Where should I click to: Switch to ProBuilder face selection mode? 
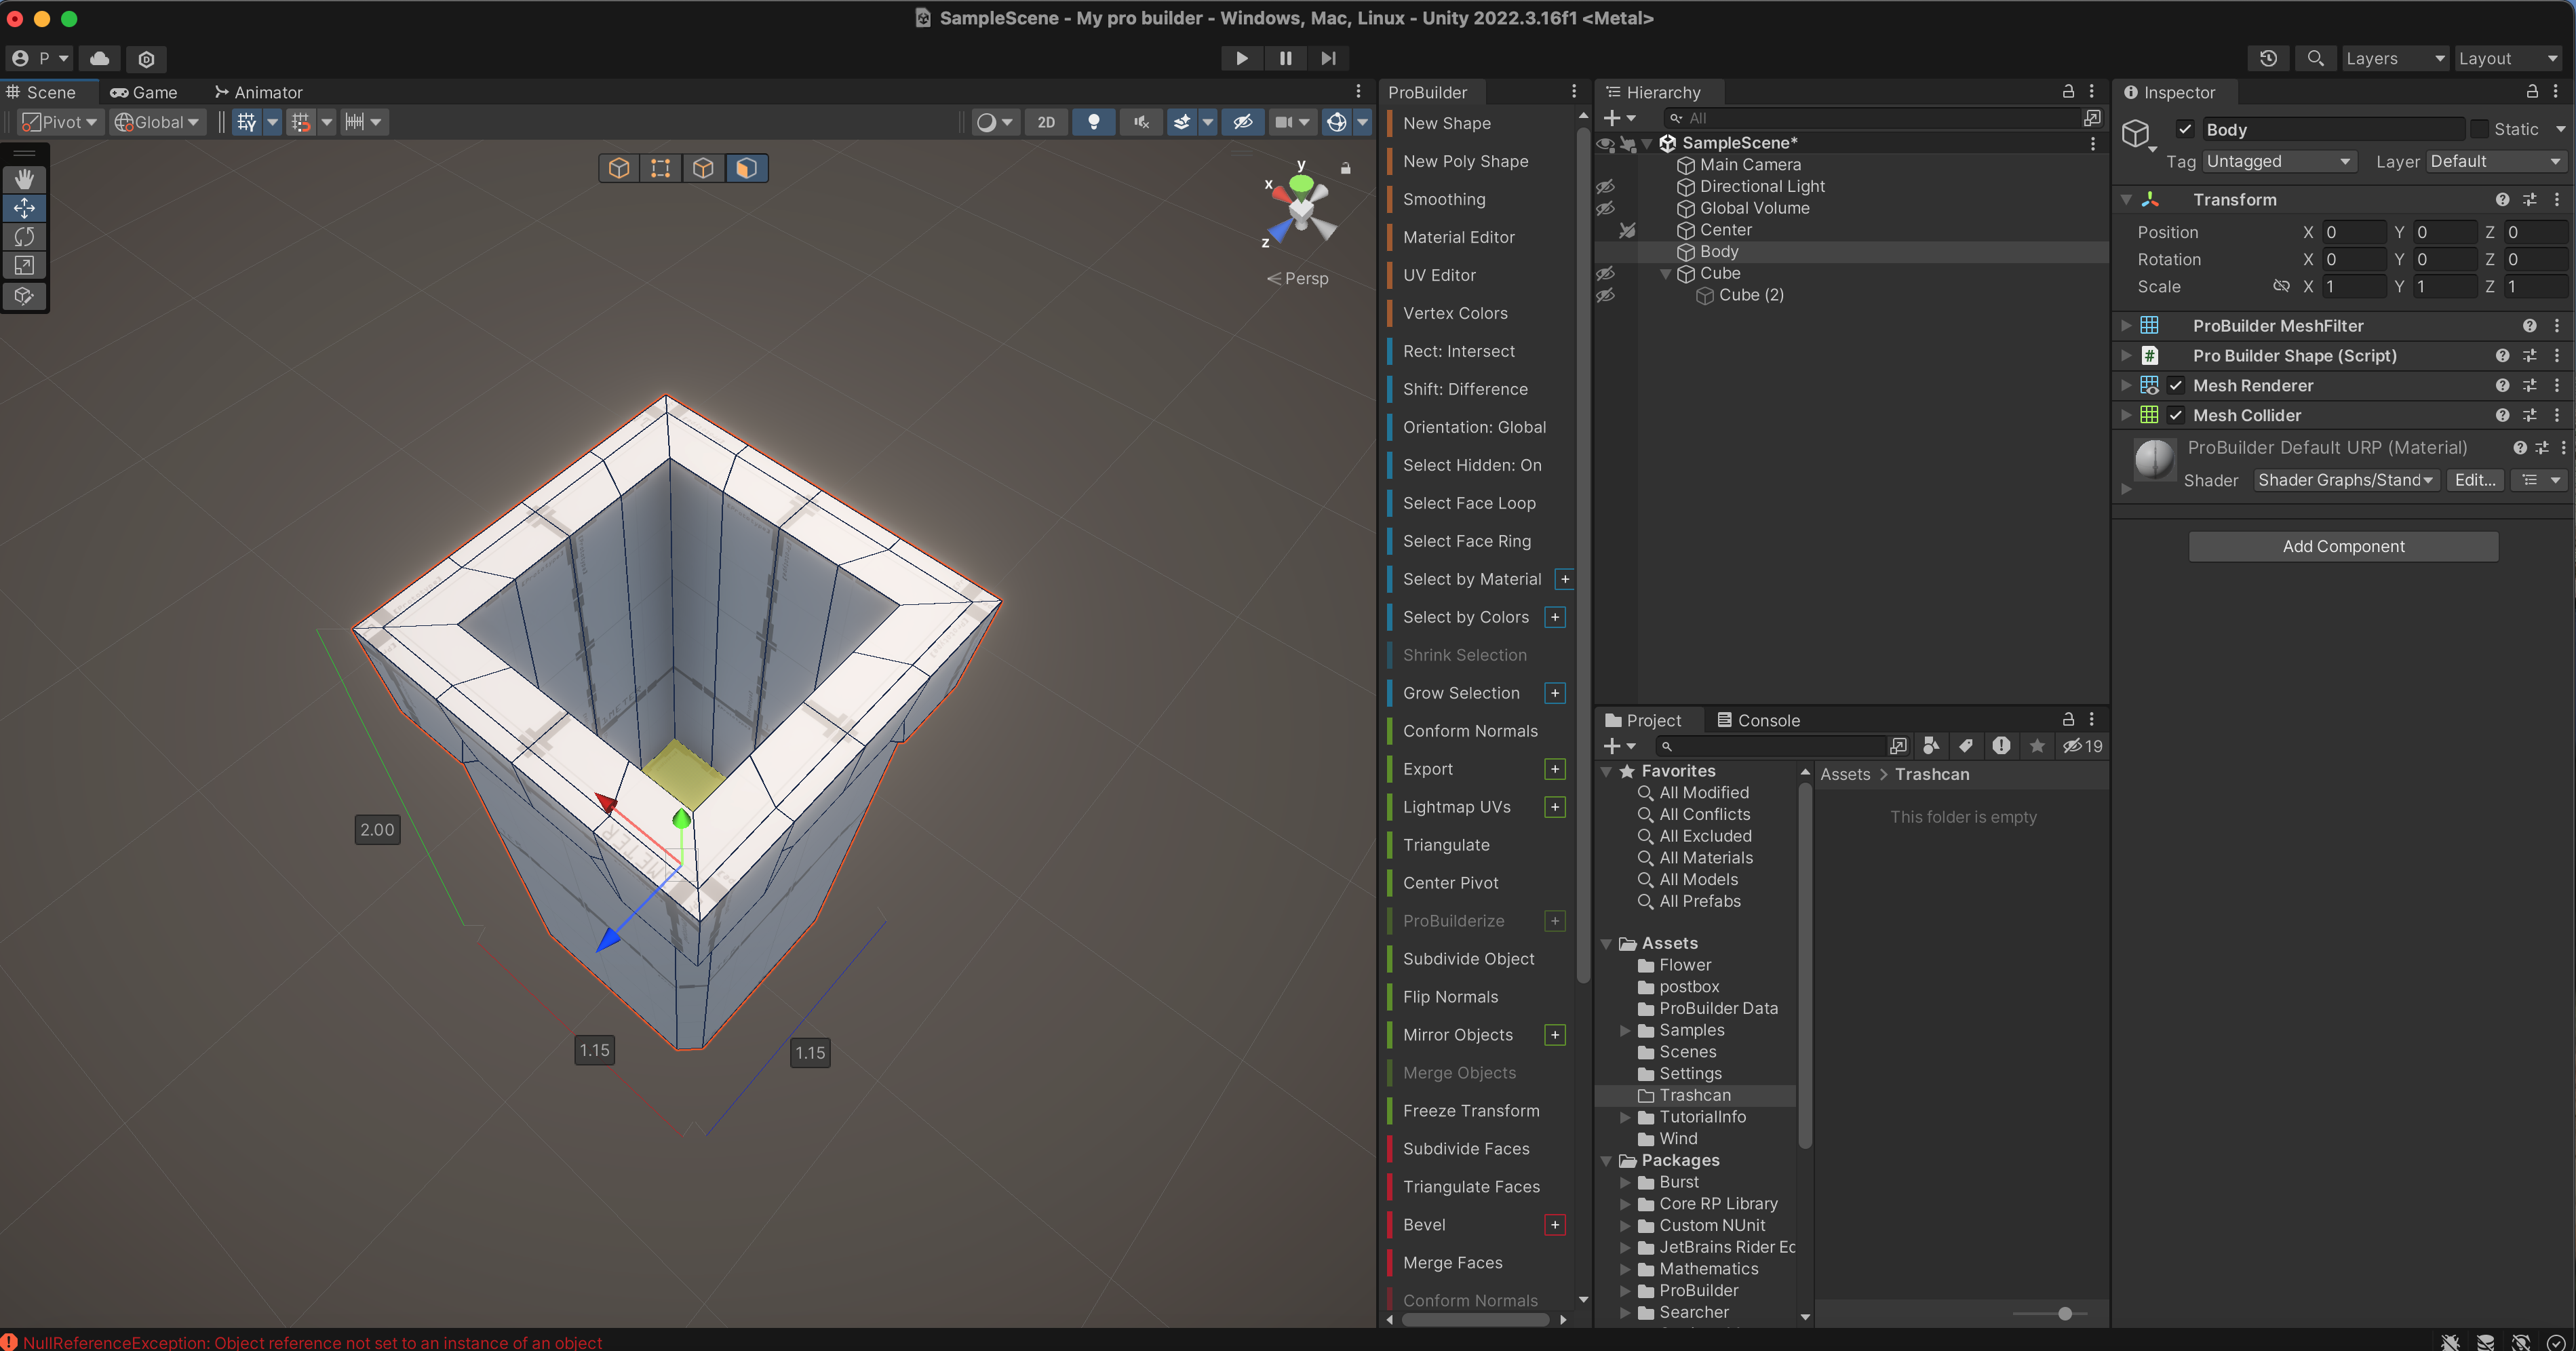(746, 168)
